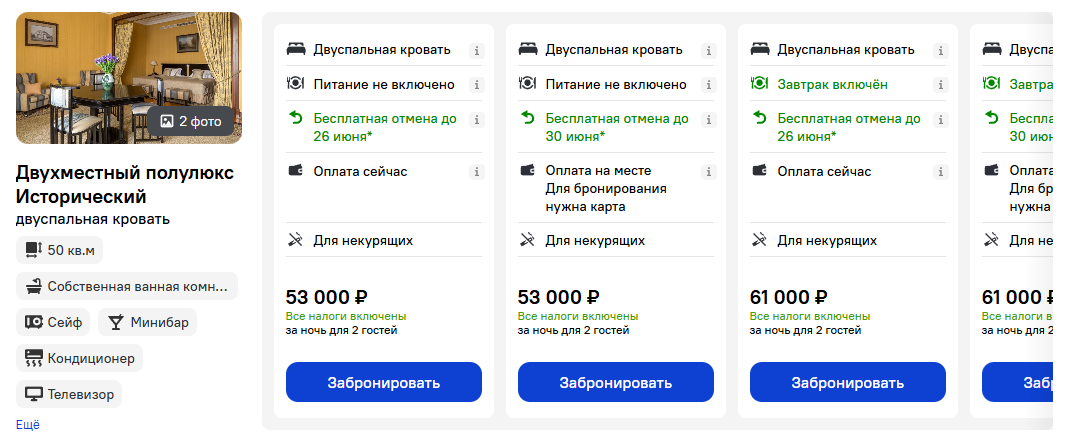This screenshot has height=442, width=1068.
Task: Click the Кондиционер amenity tag
Action: point(80,358)
